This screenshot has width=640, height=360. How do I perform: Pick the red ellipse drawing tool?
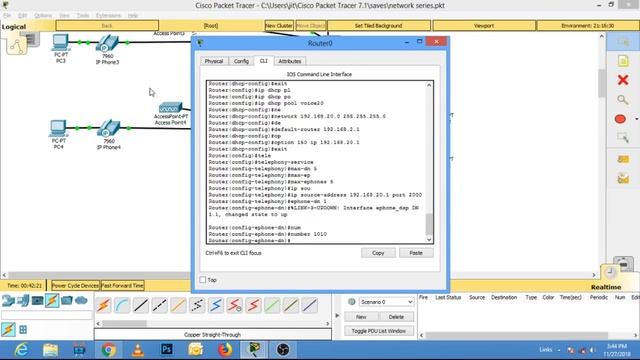point(620,119)
